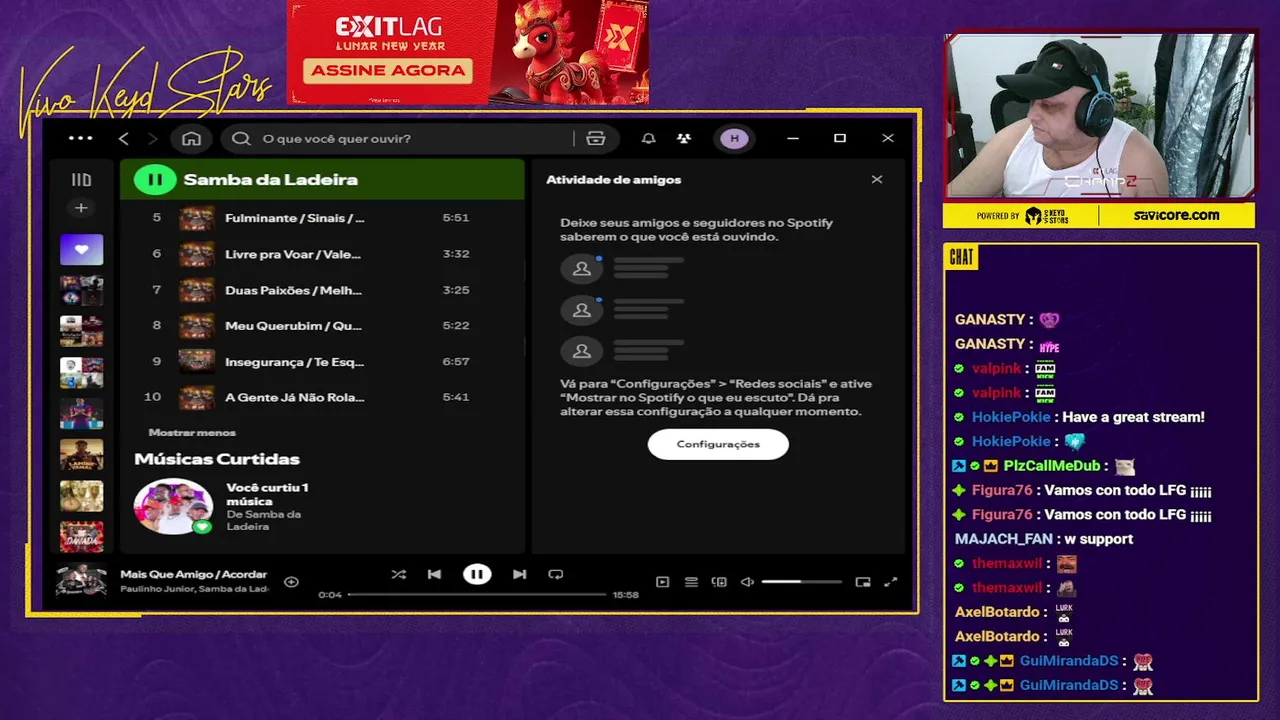Play track 8 Meu Querubim
The height and width of the screenshot is (720, 1280).
(x=322, y=326)
